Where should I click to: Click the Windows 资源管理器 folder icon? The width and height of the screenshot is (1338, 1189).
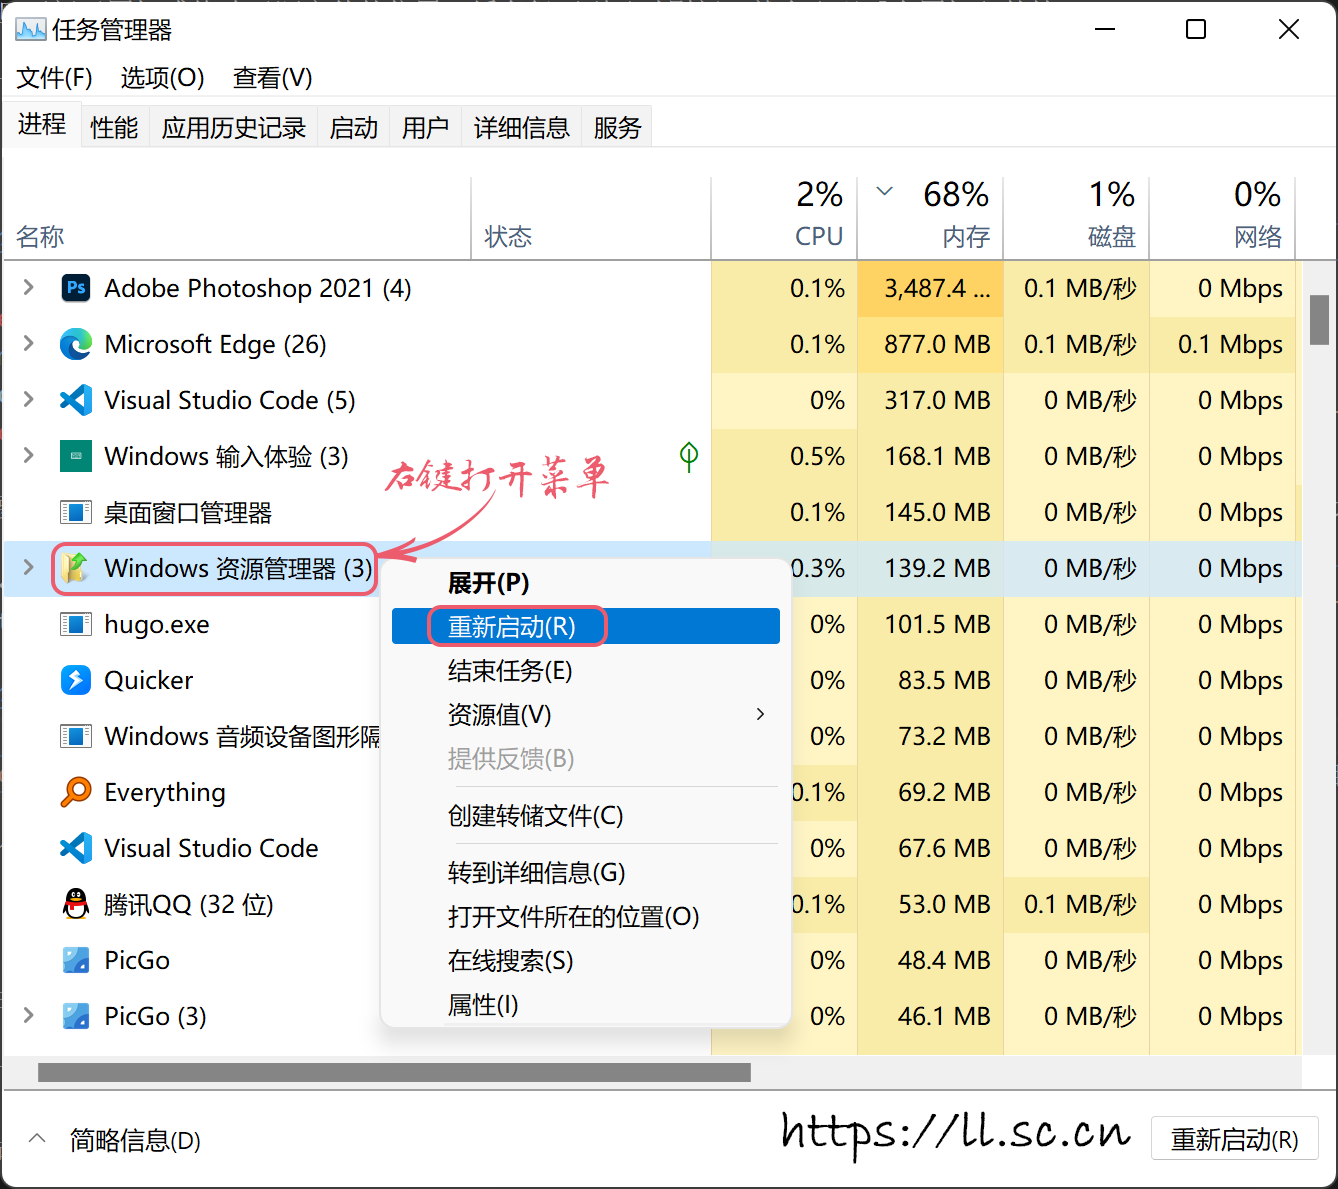click(x=76, y=568)
